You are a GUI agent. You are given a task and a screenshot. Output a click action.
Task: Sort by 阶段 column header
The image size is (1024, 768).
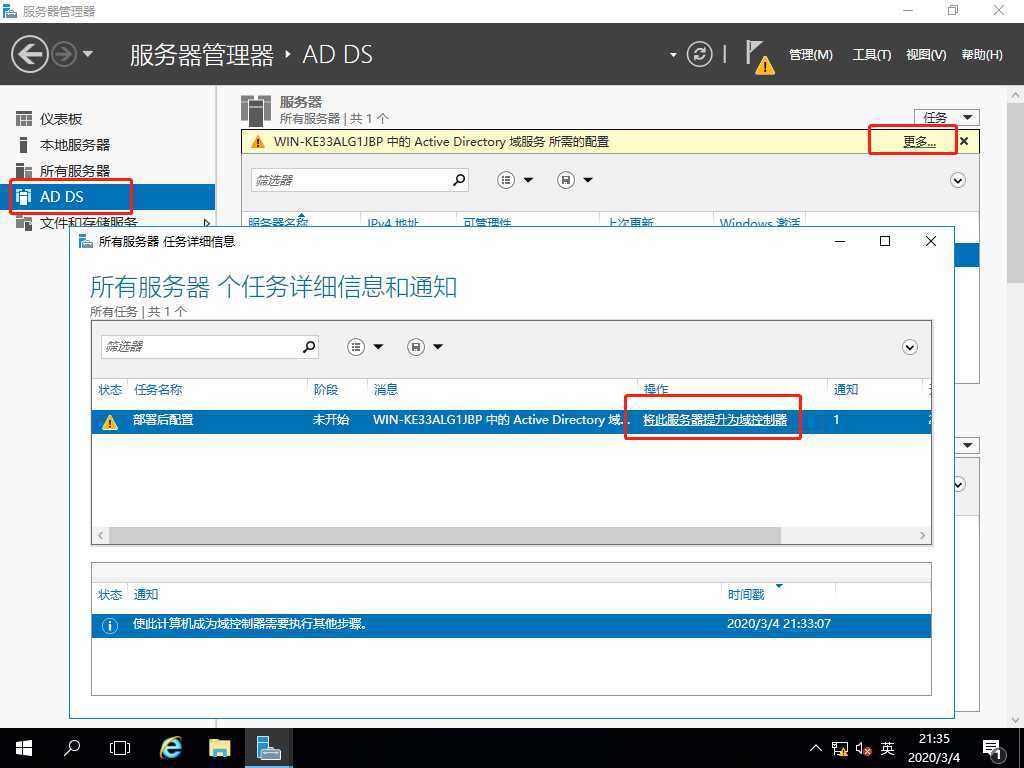pos(326,390)
